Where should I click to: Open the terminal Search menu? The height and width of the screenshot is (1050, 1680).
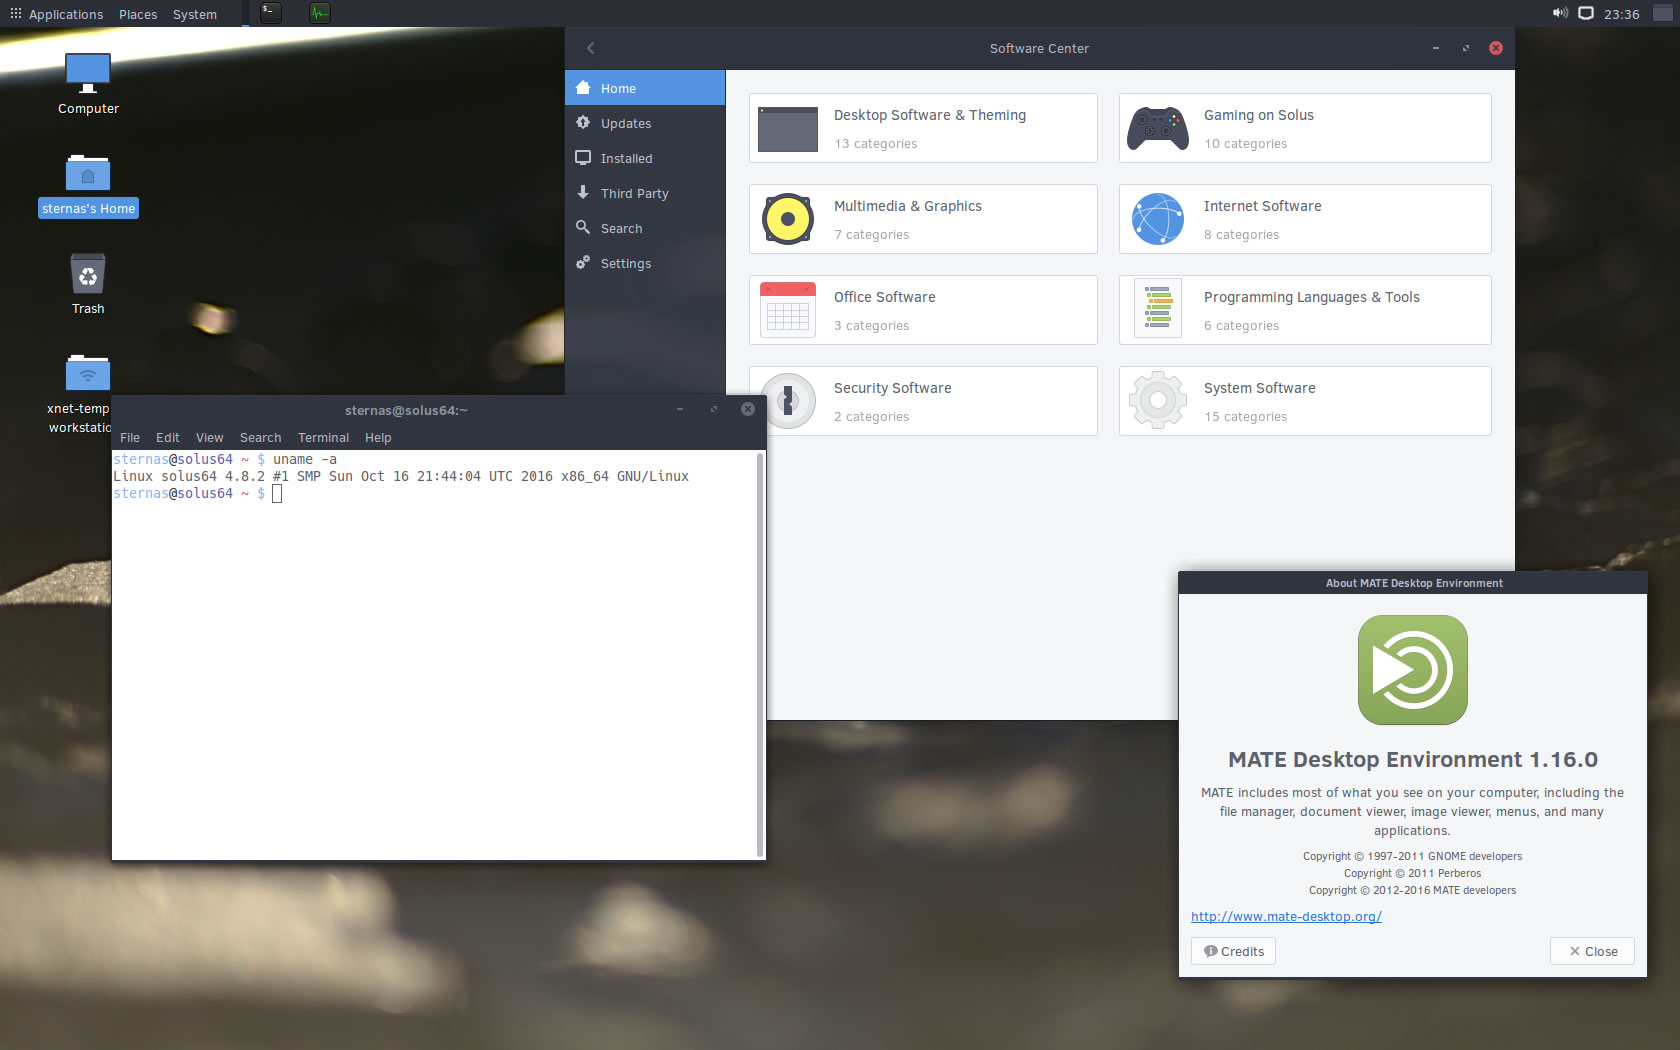(x=260, y=437)
